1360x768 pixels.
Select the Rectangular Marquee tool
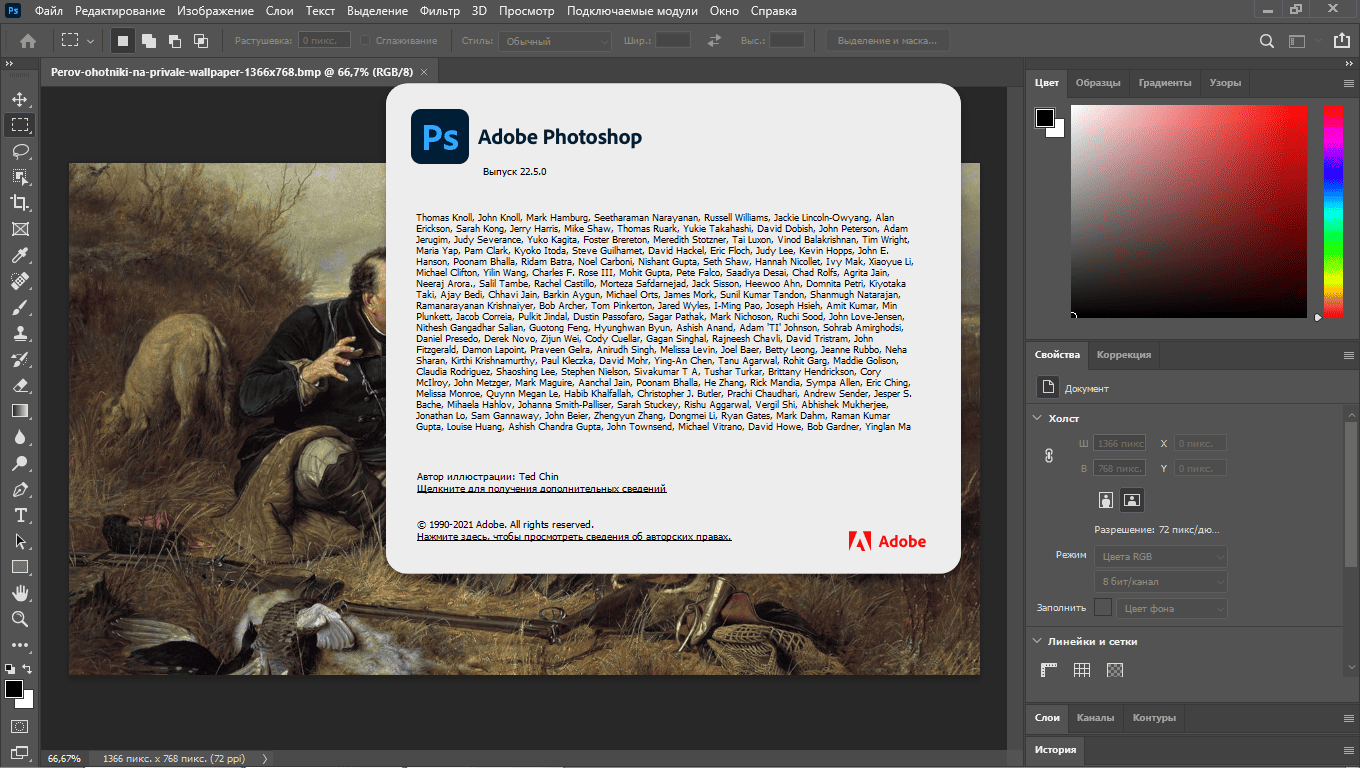point(19,125)
